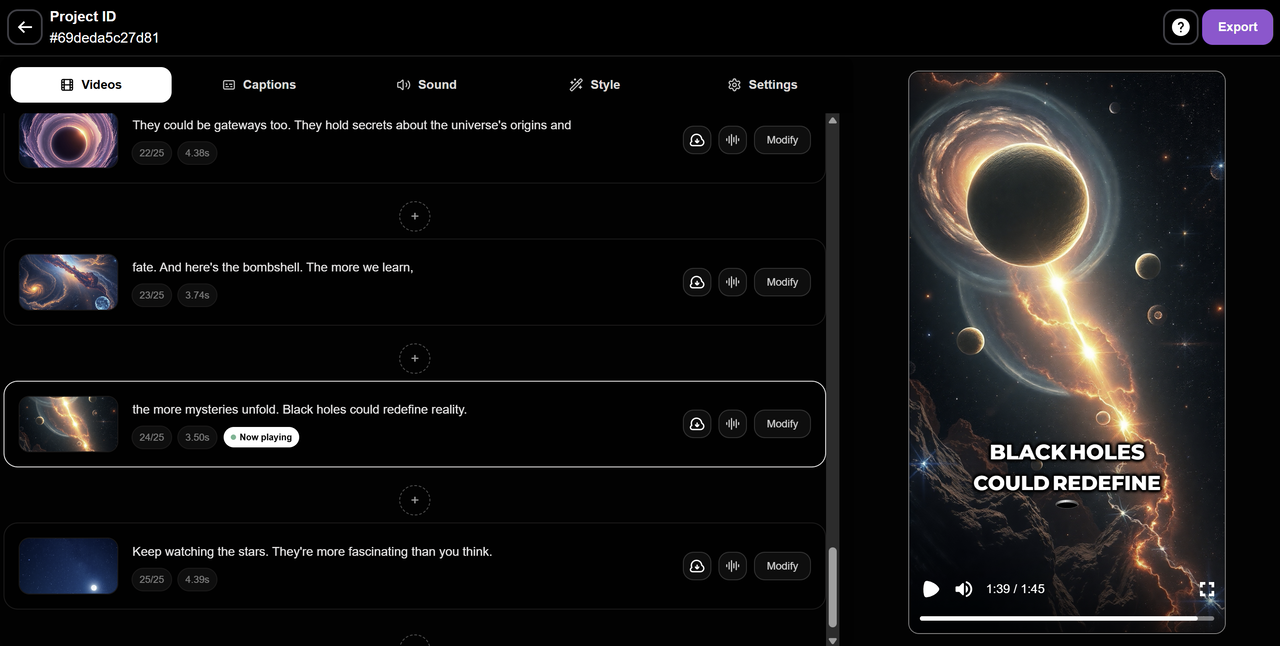
Task: Open the Style tab
Action: click(x=594, y=84)
